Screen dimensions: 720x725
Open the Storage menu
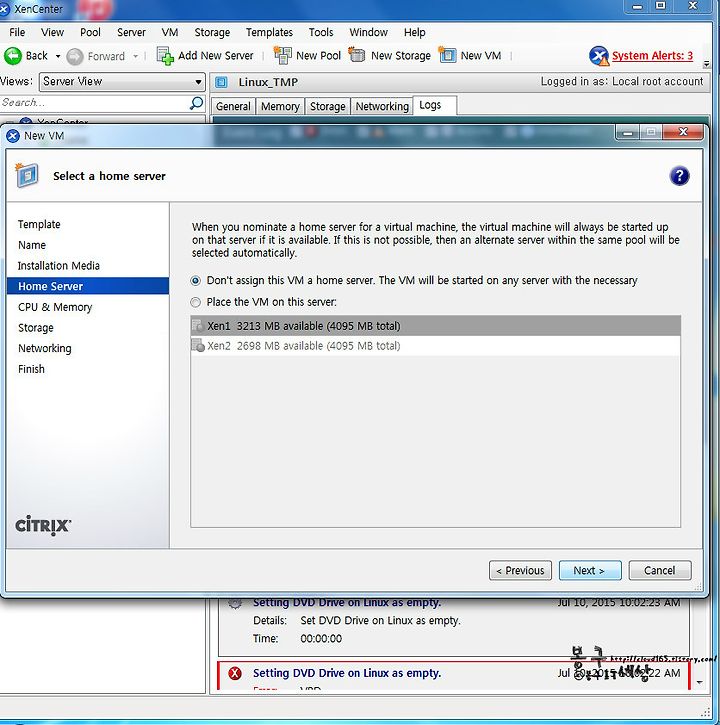tap(212, 32)
